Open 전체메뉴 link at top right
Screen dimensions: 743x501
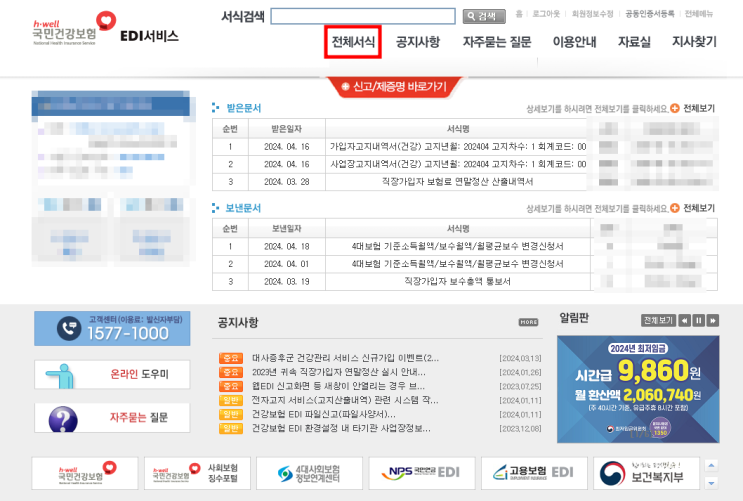click(x=698, y=14)
